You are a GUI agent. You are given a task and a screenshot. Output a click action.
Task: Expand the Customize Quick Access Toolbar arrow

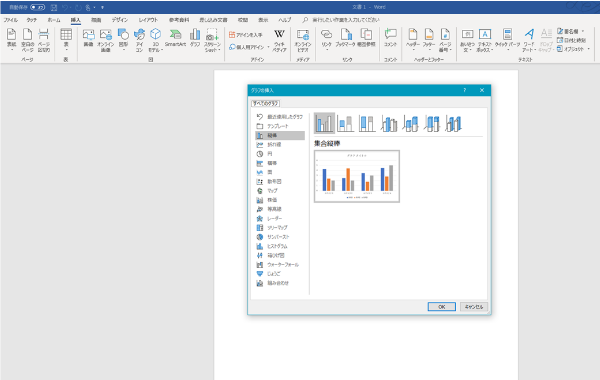point(102,7)
